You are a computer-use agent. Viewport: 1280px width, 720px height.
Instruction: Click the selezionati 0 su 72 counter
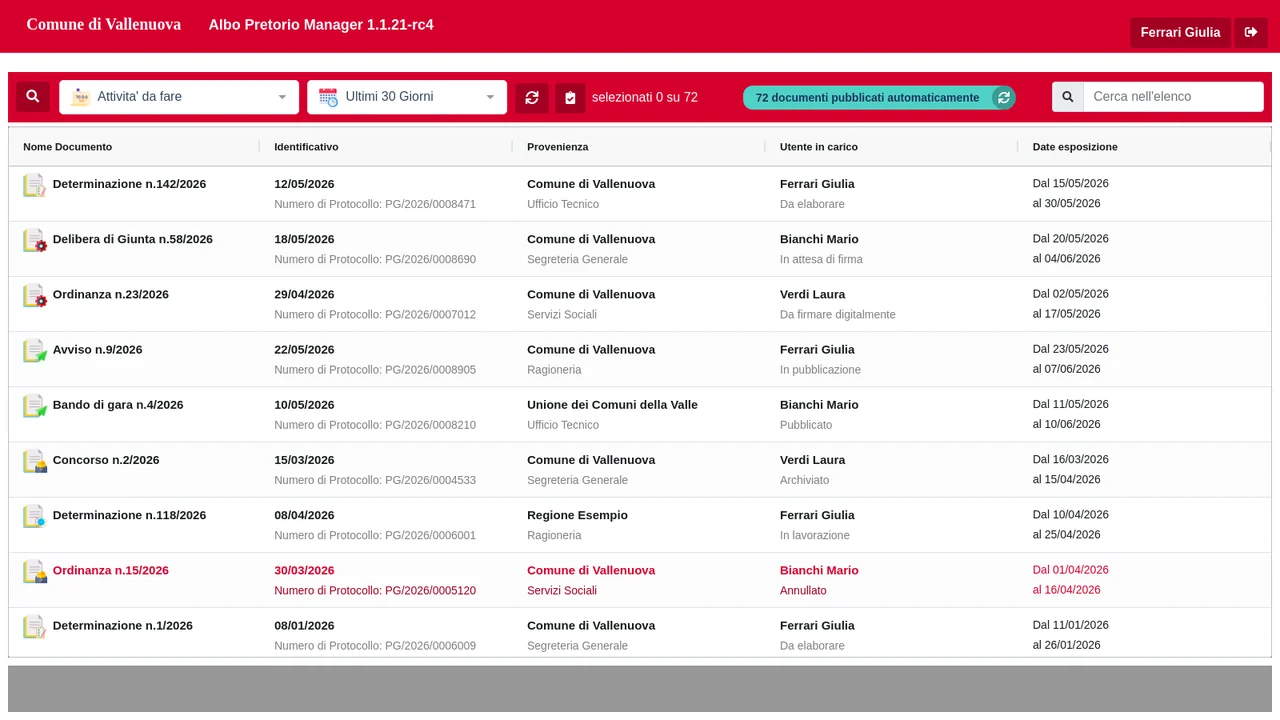pos(645,97)
